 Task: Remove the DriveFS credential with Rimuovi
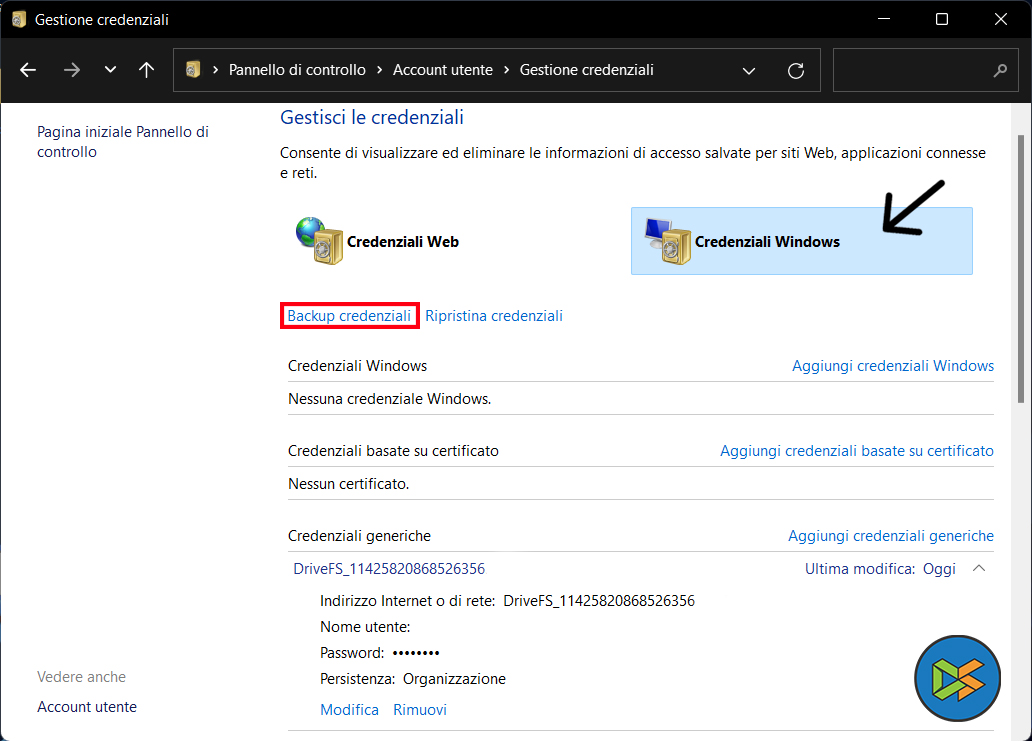tap(419, 710)
